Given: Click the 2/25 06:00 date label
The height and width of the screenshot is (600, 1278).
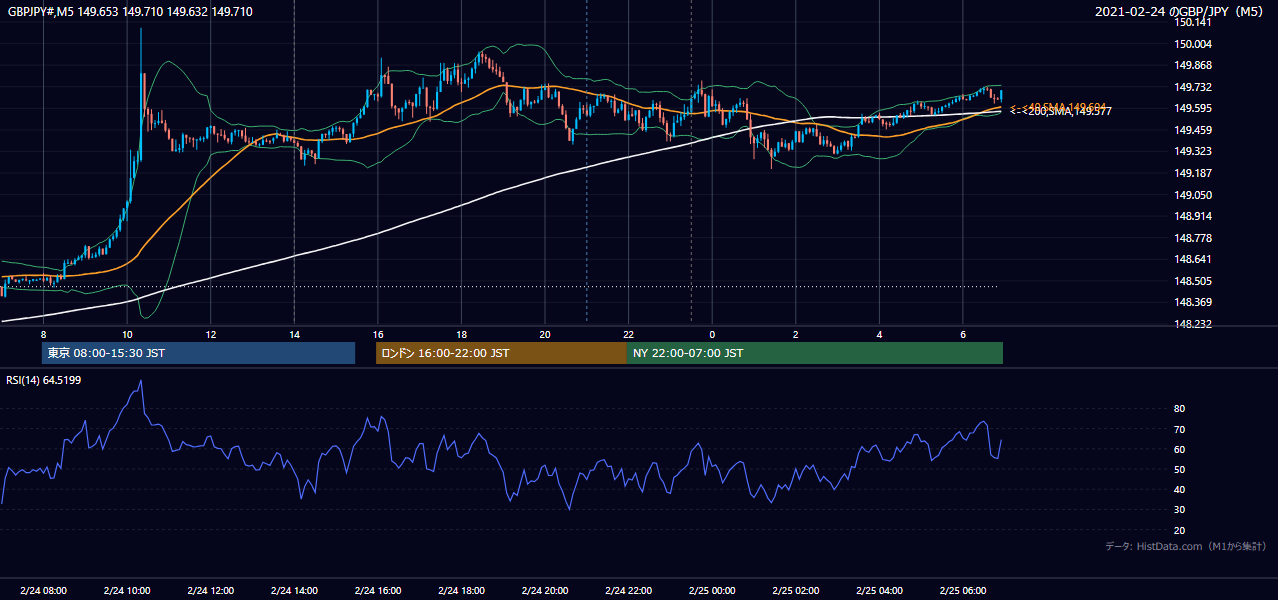Looking at the screenshot, I should pyautogui.click(x=962, y=591).
